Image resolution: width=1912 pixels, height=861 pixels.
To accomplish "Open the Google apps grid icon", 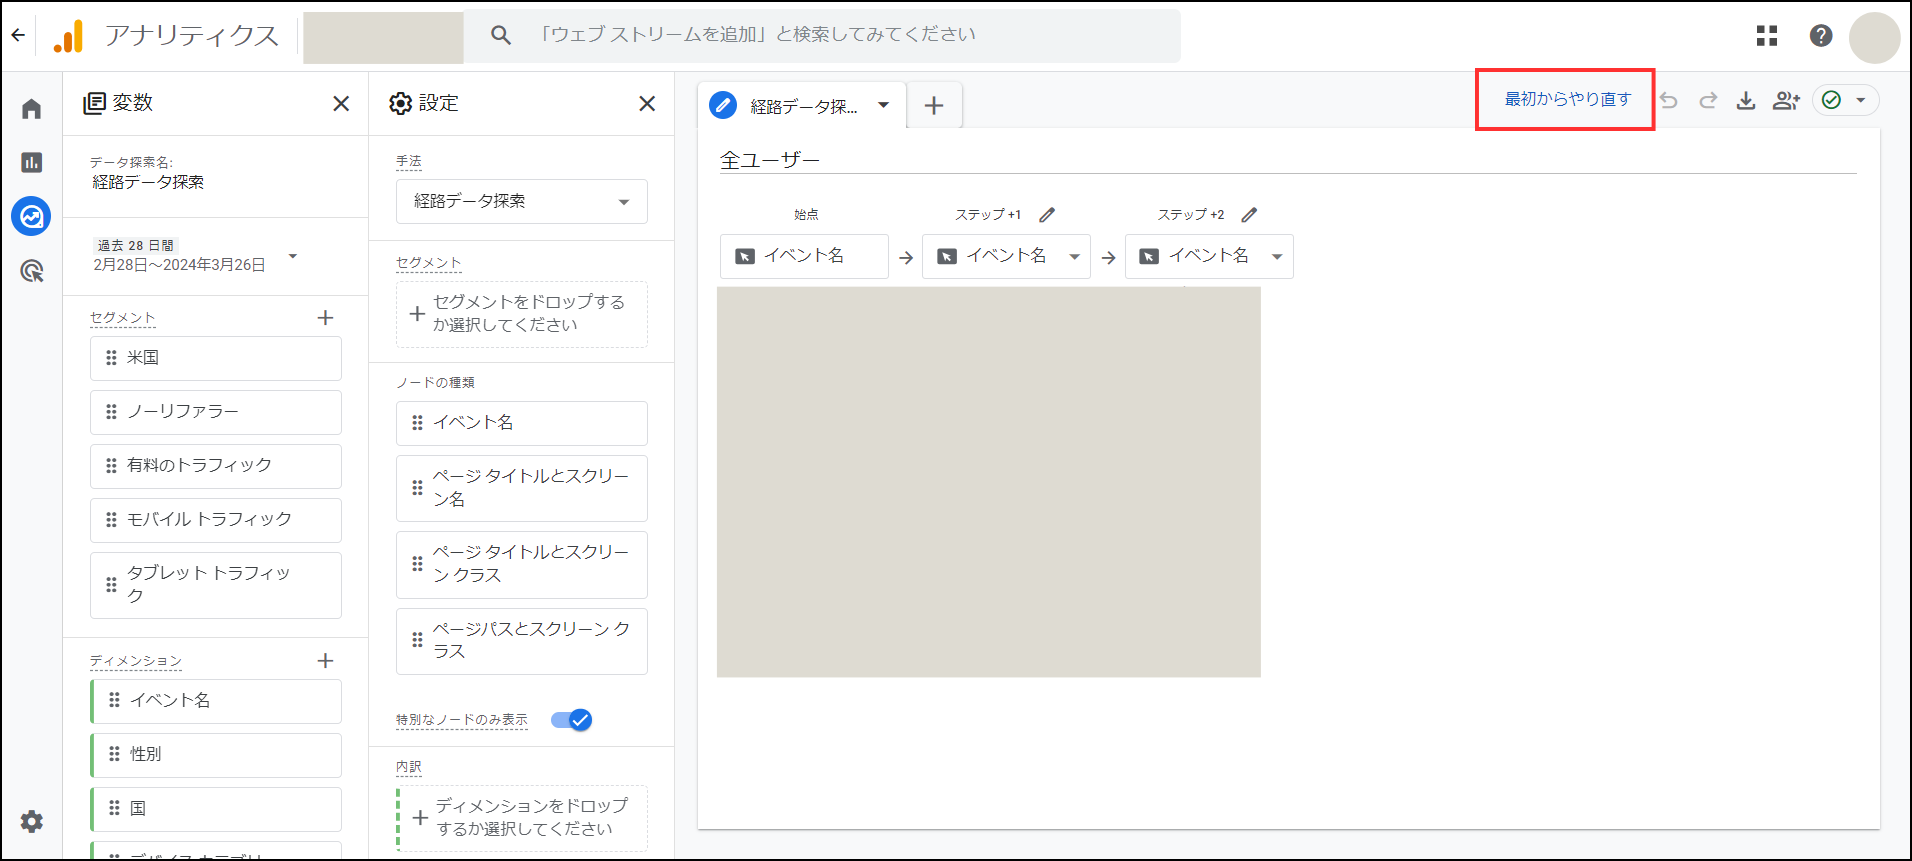I will click(x=1767, y=36).
